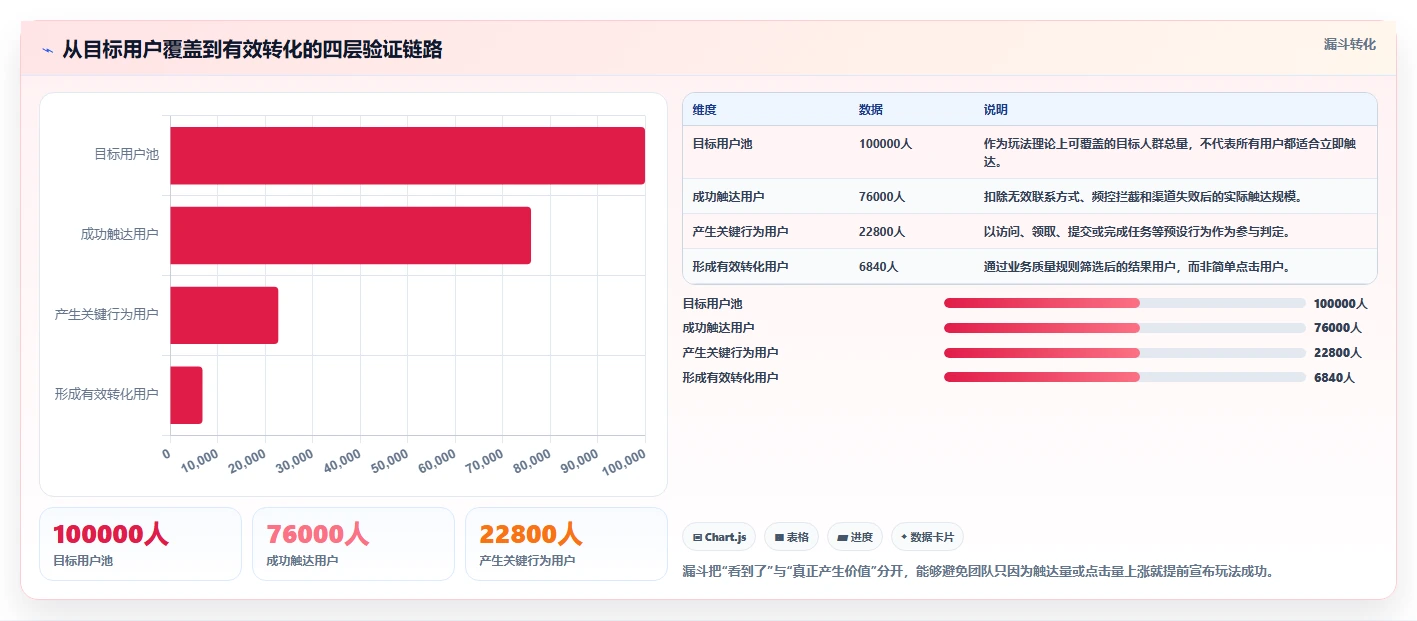Click the 100000人 value beside its progress bar
The width and height of the screenshot is (1417, 621).
(1341, 303)
